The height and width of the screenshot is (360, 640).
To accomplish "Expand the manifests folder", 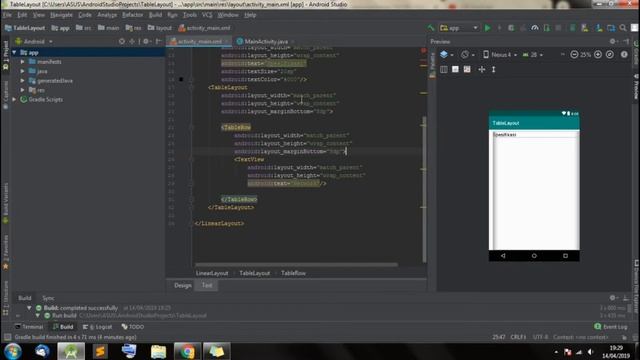I will [x=22, y=62].
